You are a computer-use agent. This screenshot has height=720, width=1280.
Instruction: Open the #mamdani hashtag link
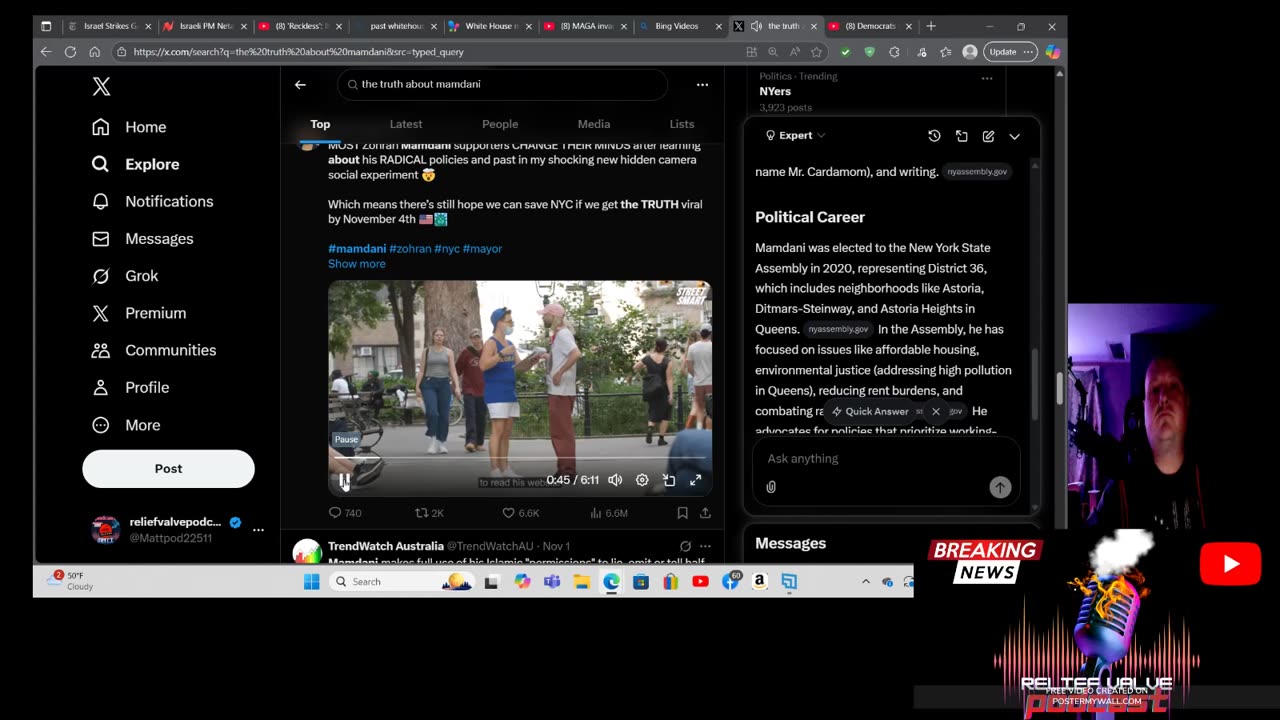click(357, 249)
